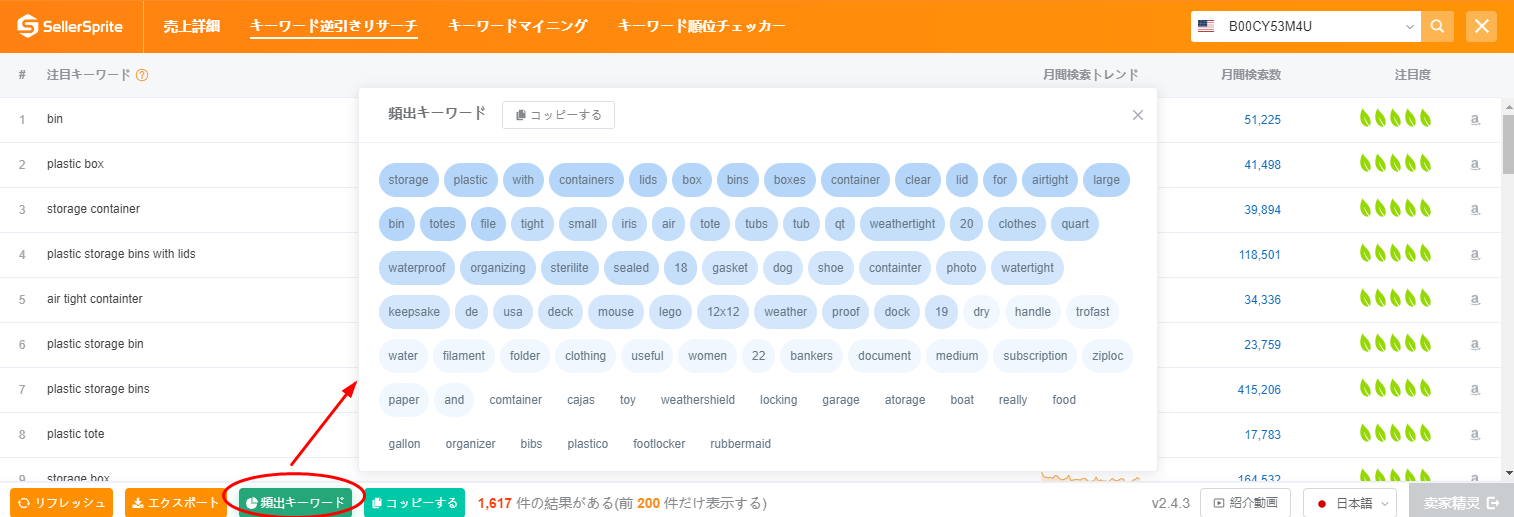1514x517 pixels.
Task: Close the 頻出キーワード popup
Action: pyautogui.click(x=1137, y=115)
